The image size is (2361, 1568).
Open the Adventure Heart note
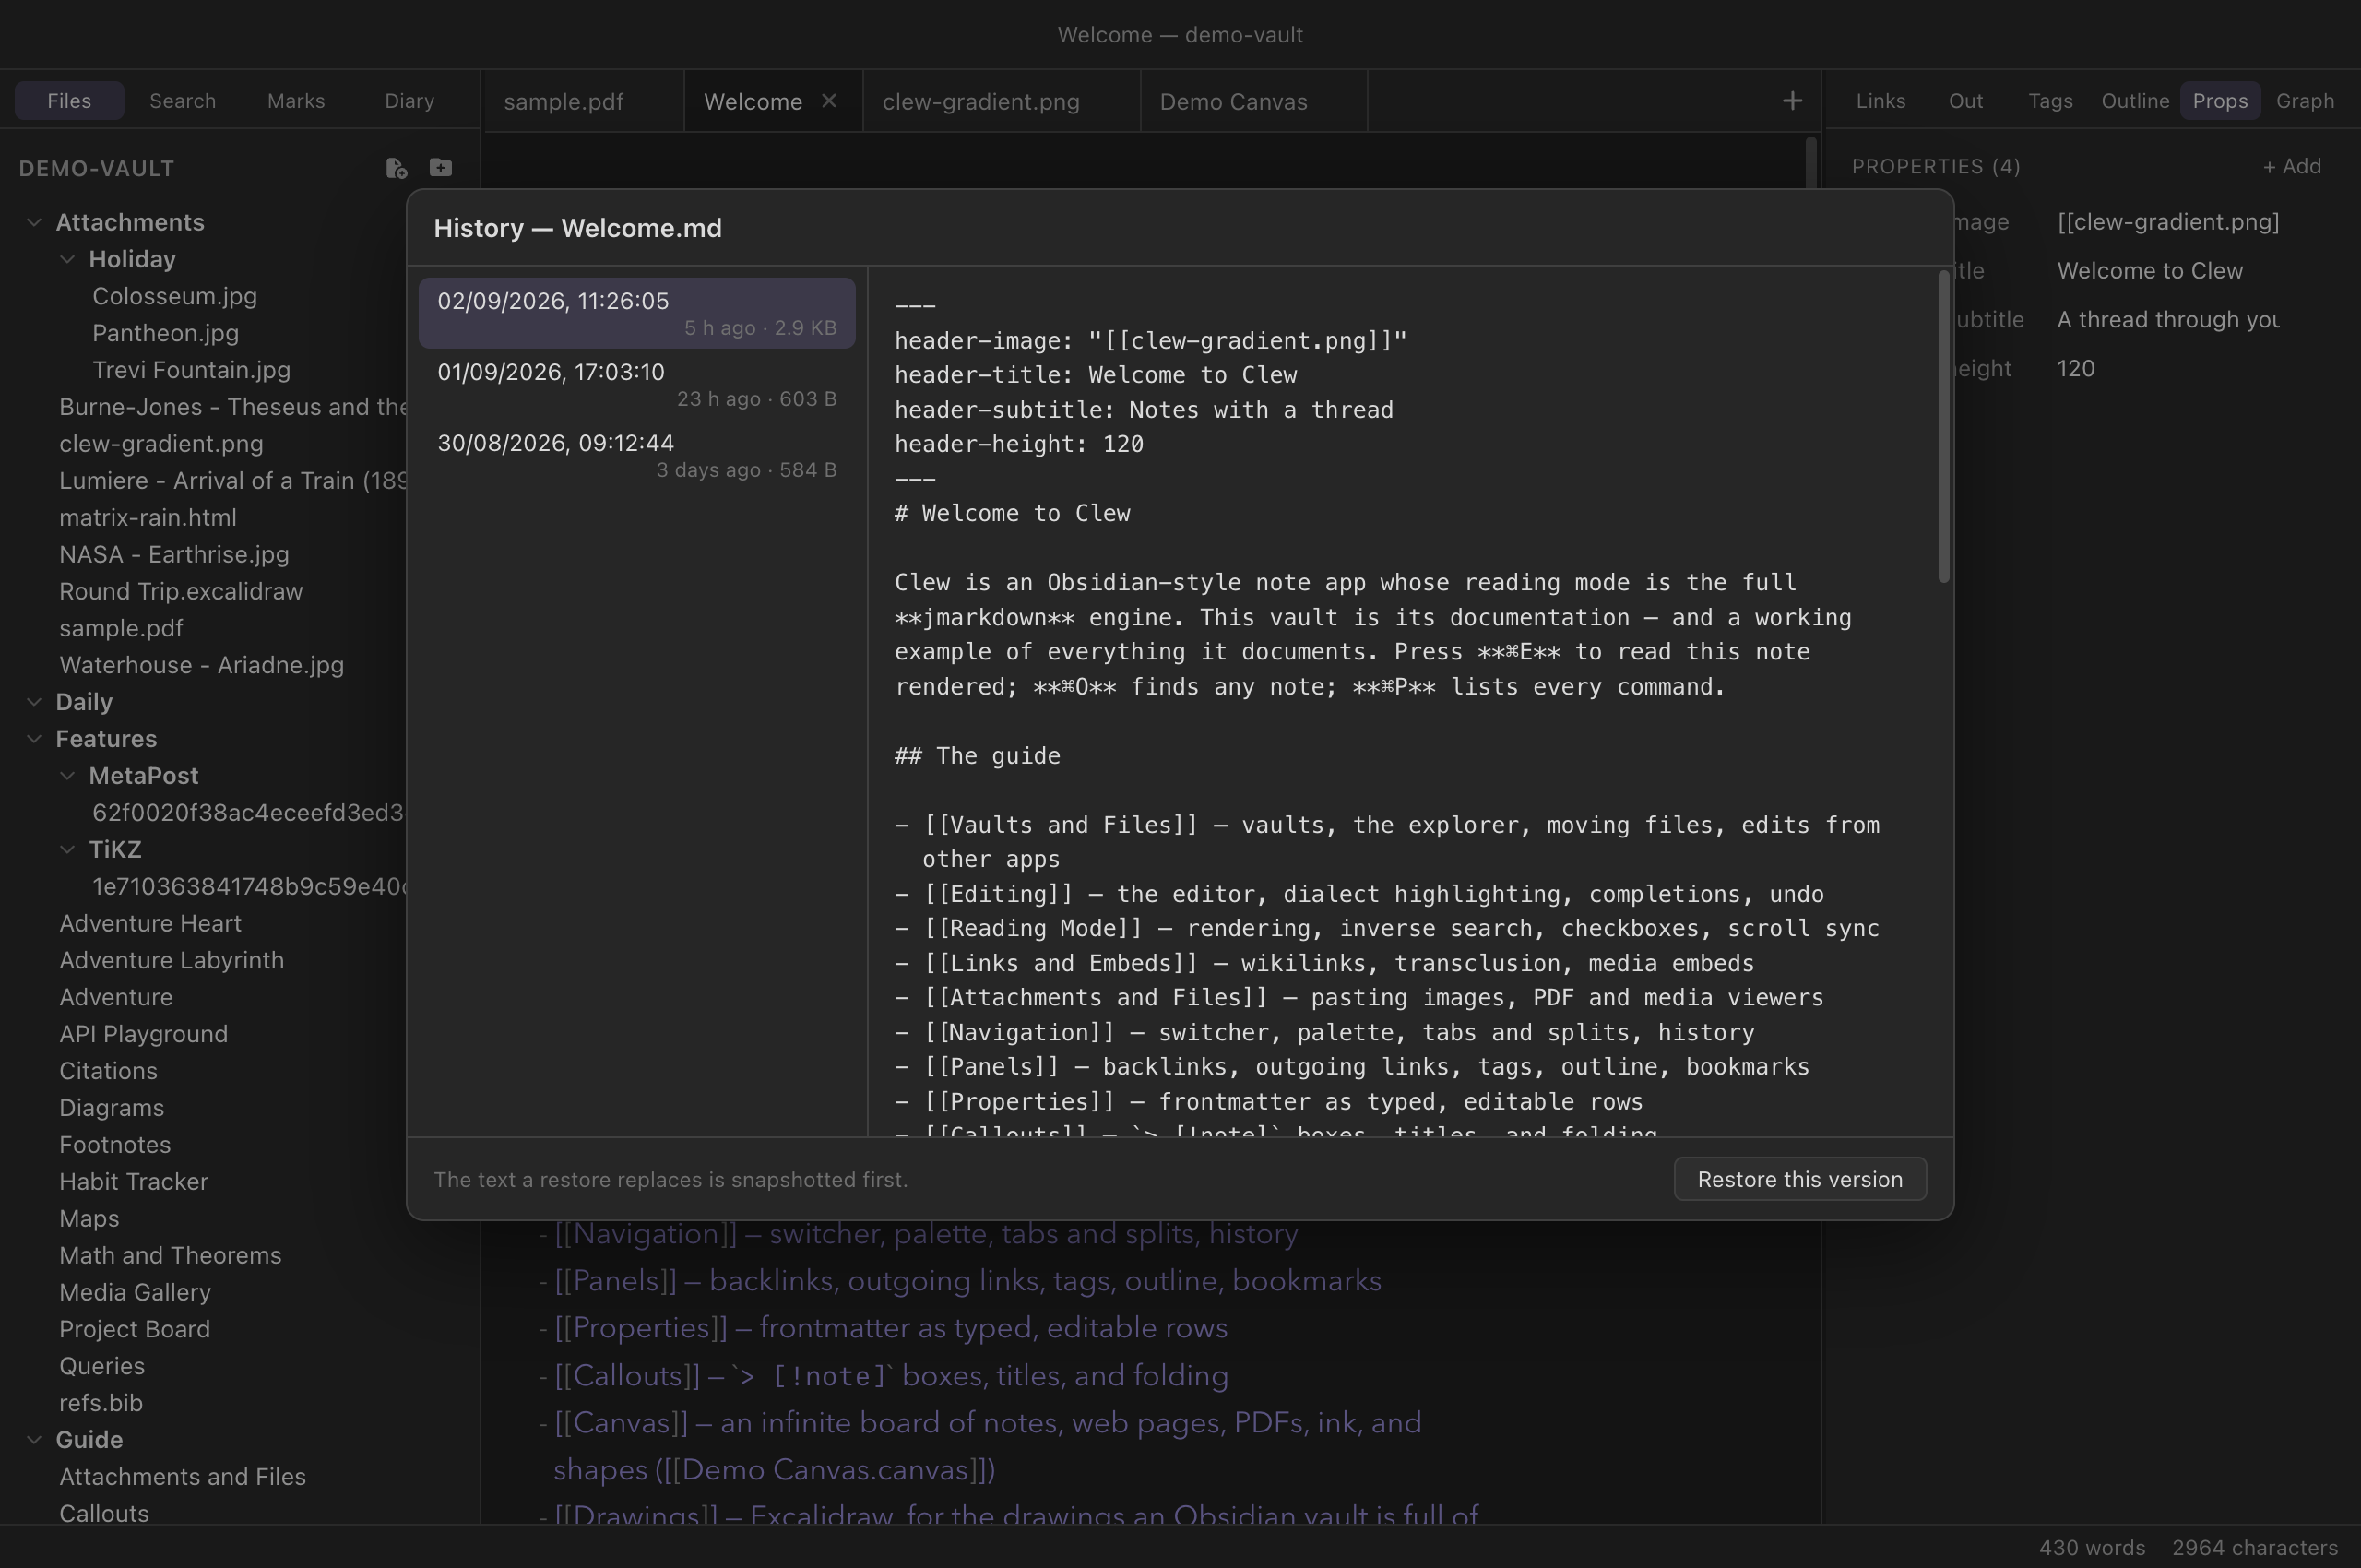pyautogui.click(x=150, y=924)
